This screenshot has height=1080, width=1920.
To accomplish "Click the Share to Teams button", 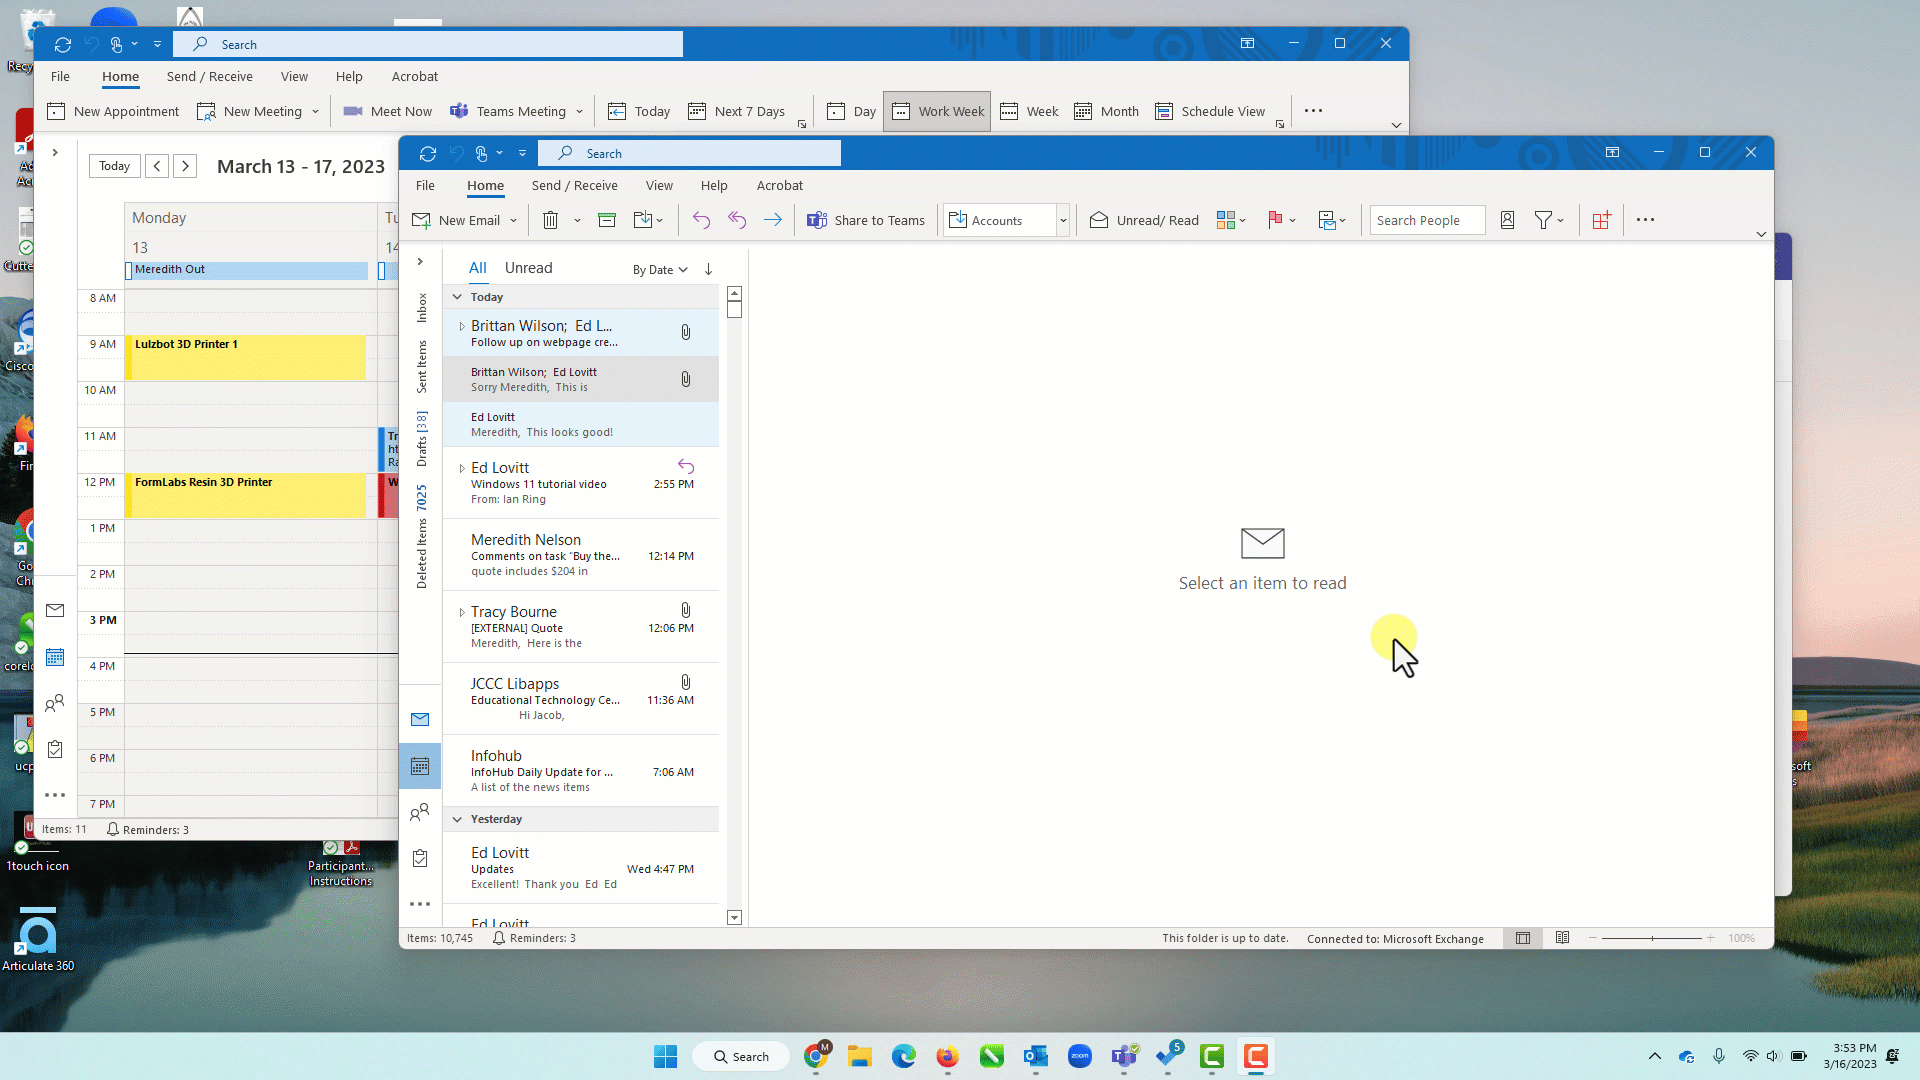I will pyautogui.click(x=866, y=220).
